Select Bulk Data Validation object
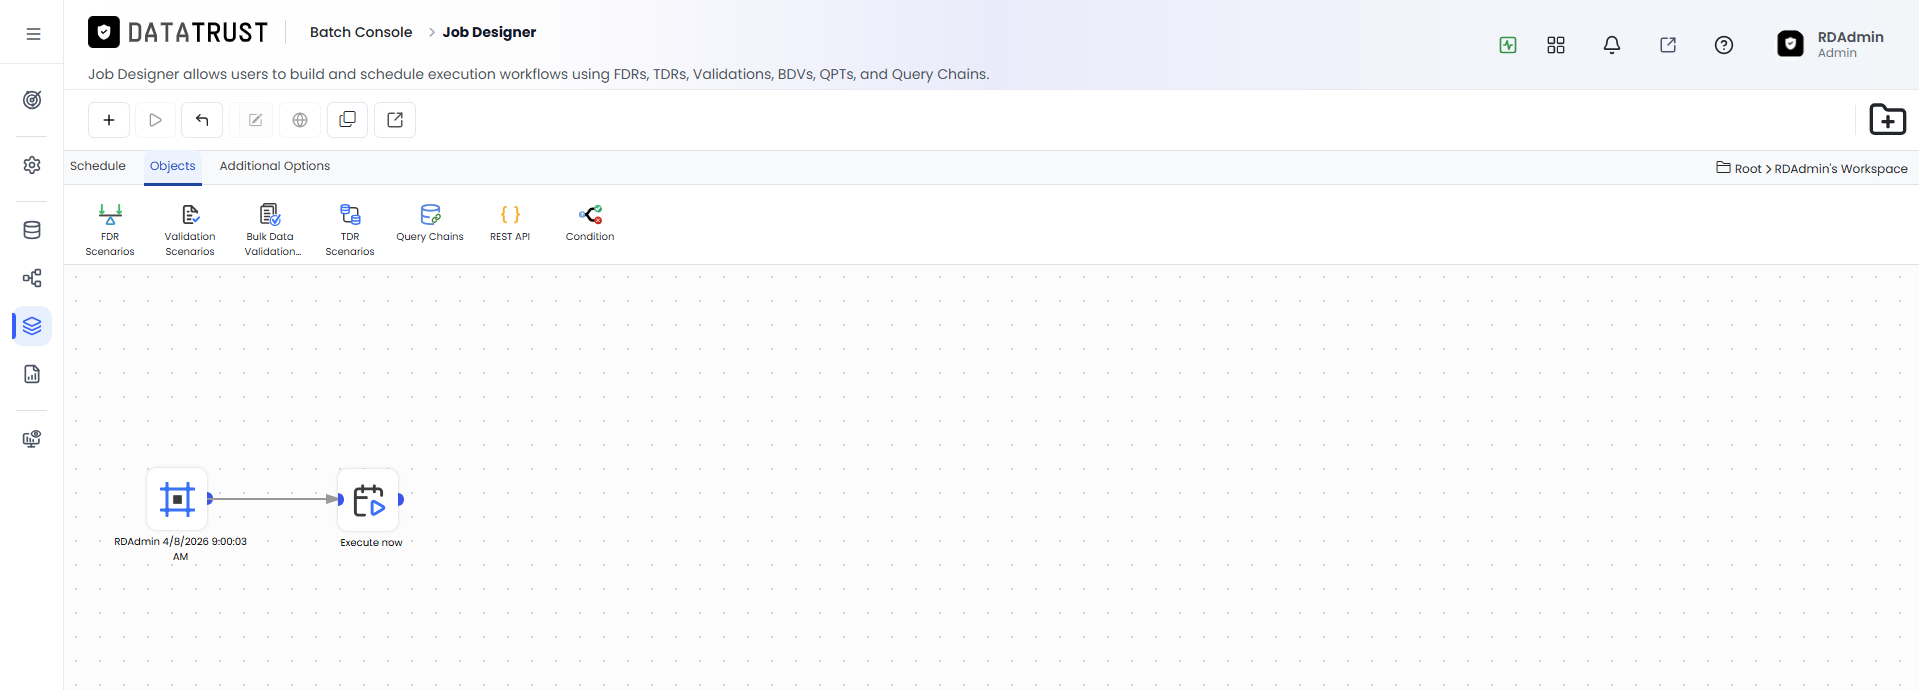This screenshot has height=690, width=1919. click(271, 229)
